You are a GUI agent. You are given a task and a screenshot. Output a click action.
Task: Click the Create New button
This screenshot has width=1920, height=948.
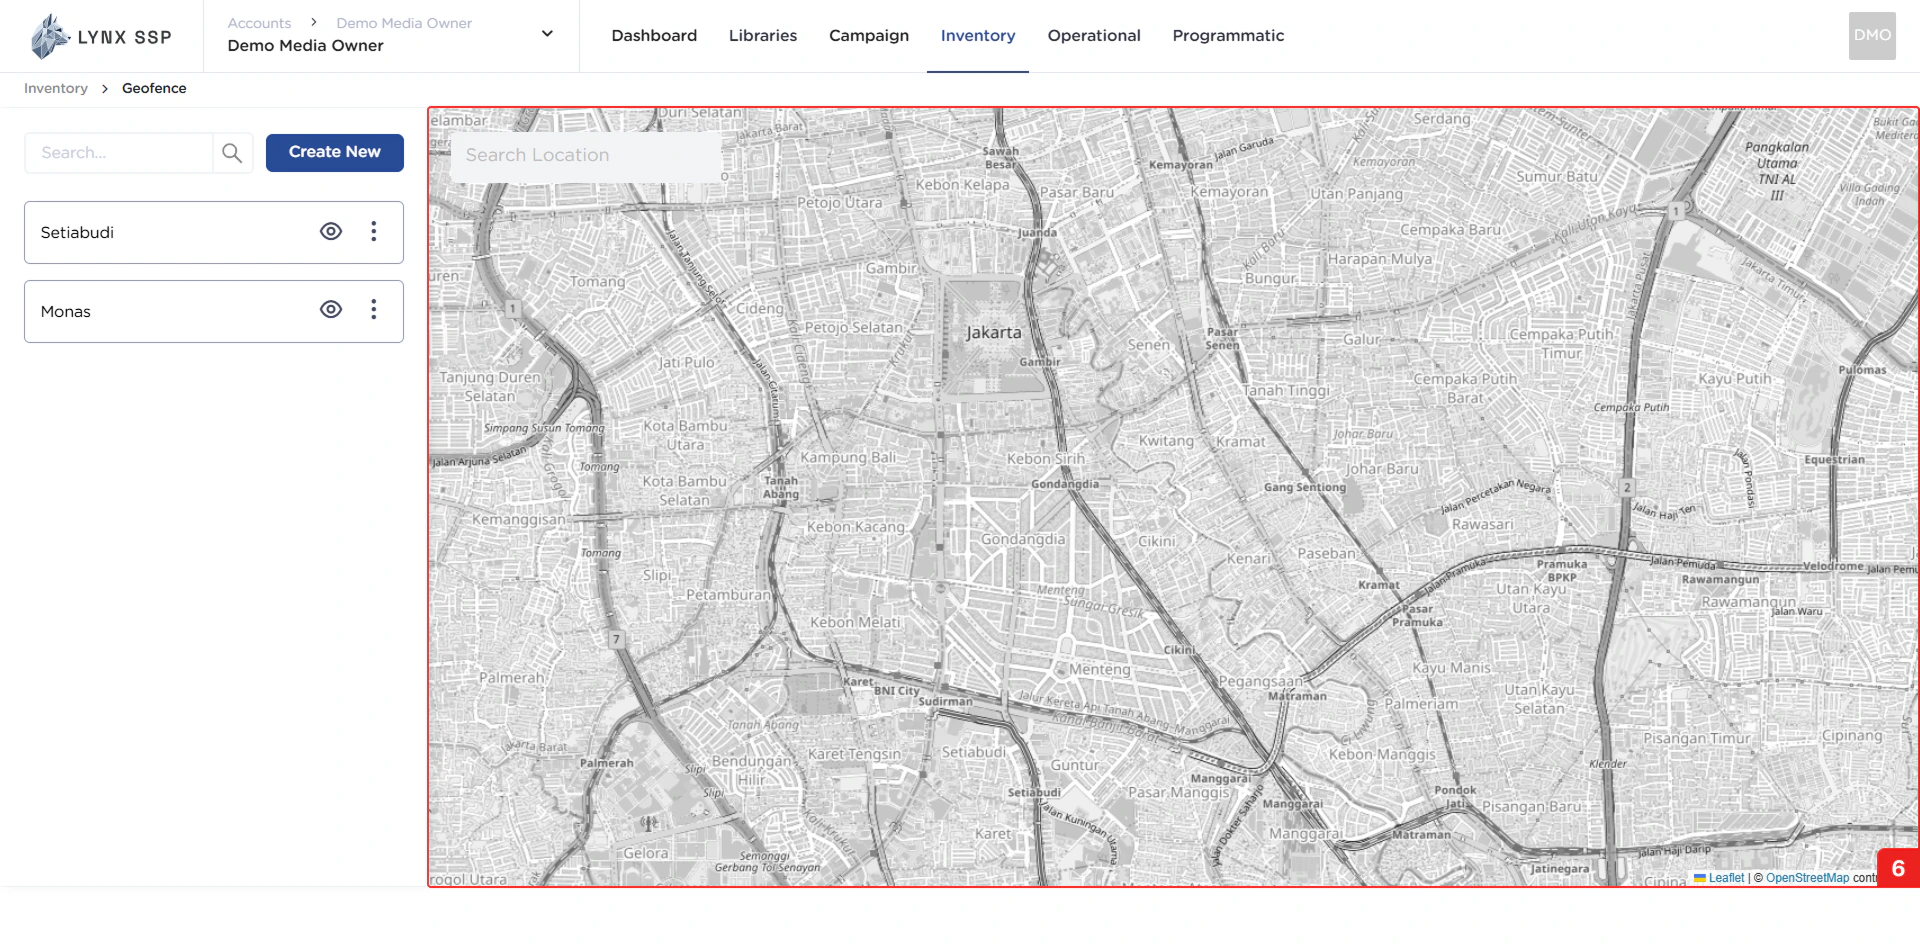click(335, 152)
